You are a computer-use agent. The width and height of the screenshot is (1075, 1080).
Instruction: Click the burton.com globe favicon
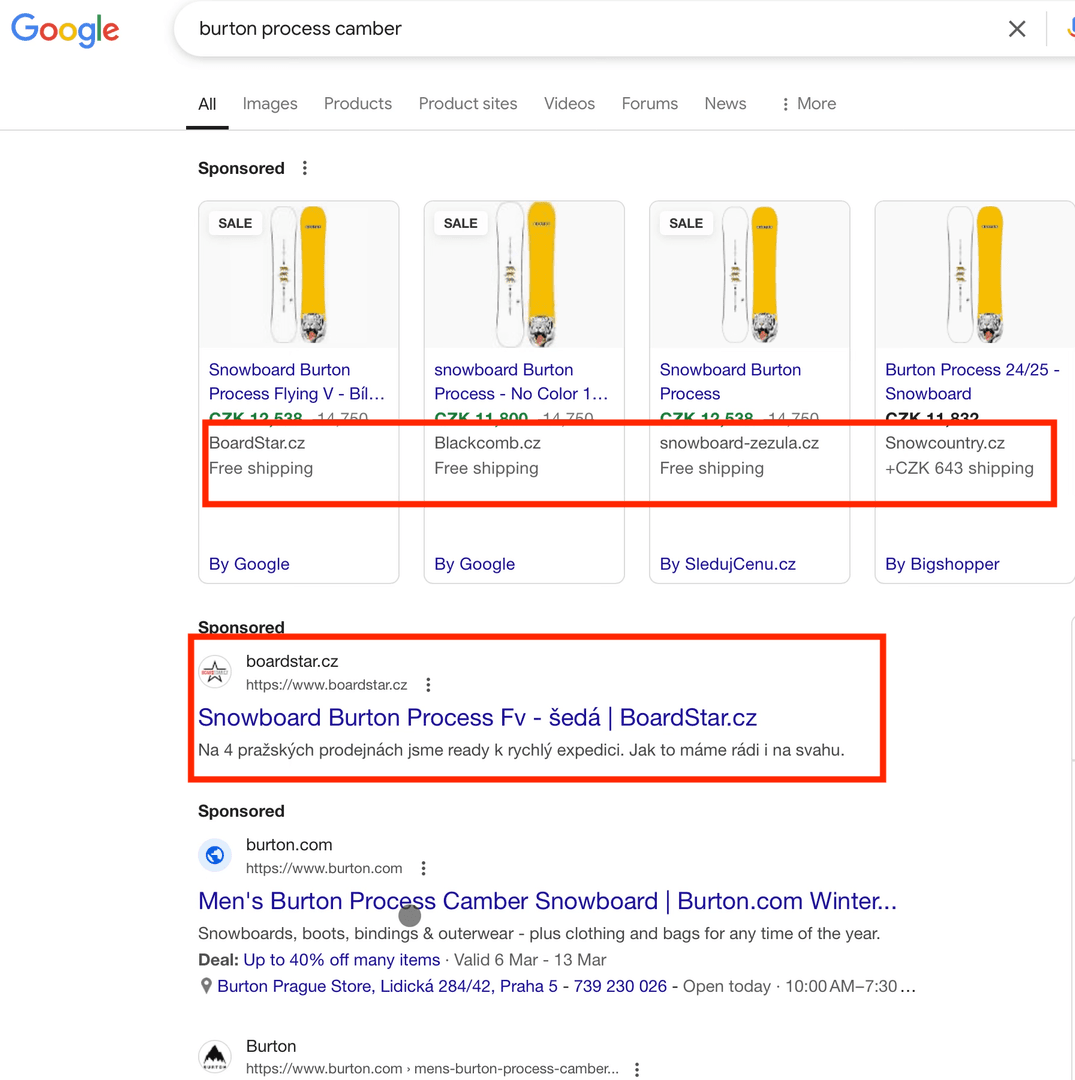pos(215,855)
